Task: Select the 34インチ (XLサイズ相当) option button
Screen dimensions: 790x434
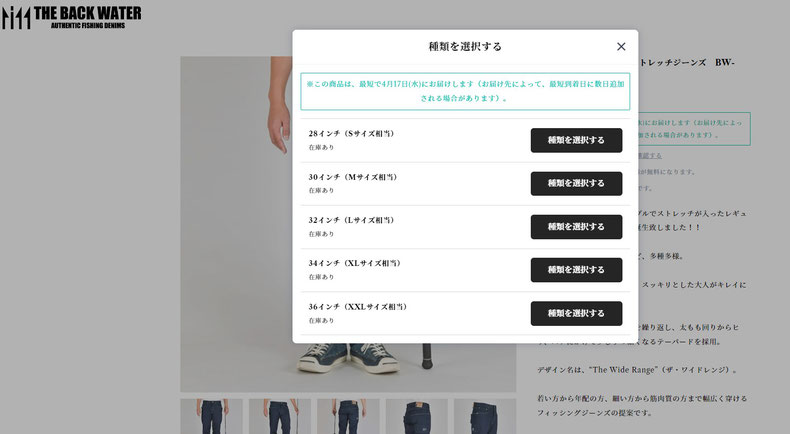Action: (x=576, y=270)
